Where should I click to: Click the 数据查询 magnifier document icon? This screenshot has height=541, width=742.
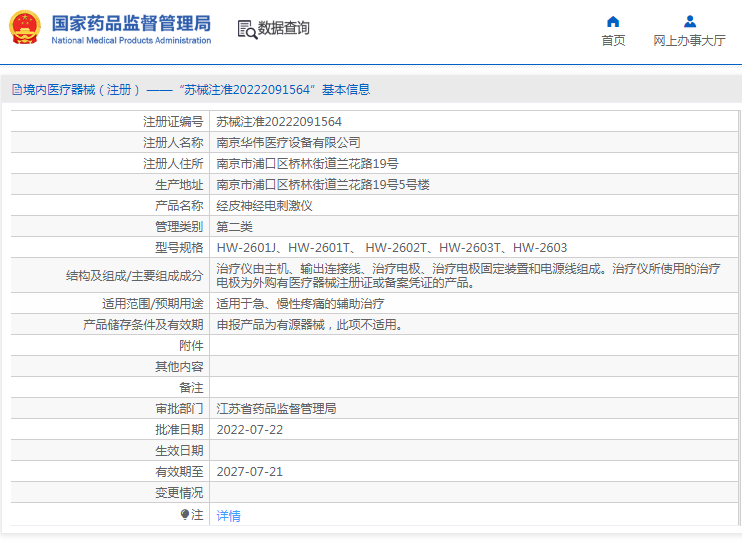click(x=246, y=29)
